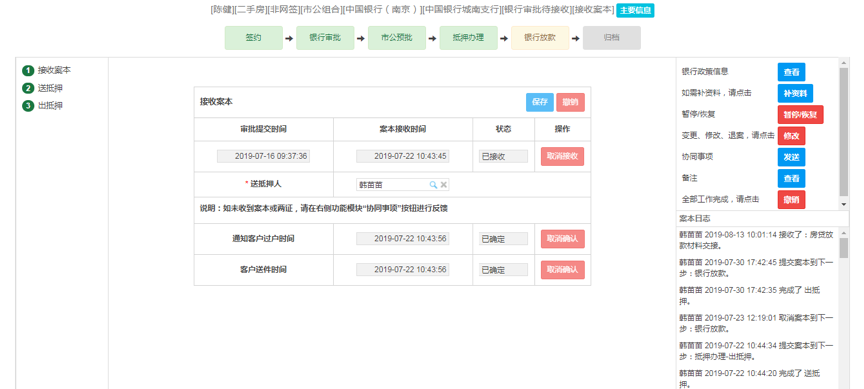864x389 pixels.
Task: Click the 客户送件时间 date field
Action: (x=403, y=270)
